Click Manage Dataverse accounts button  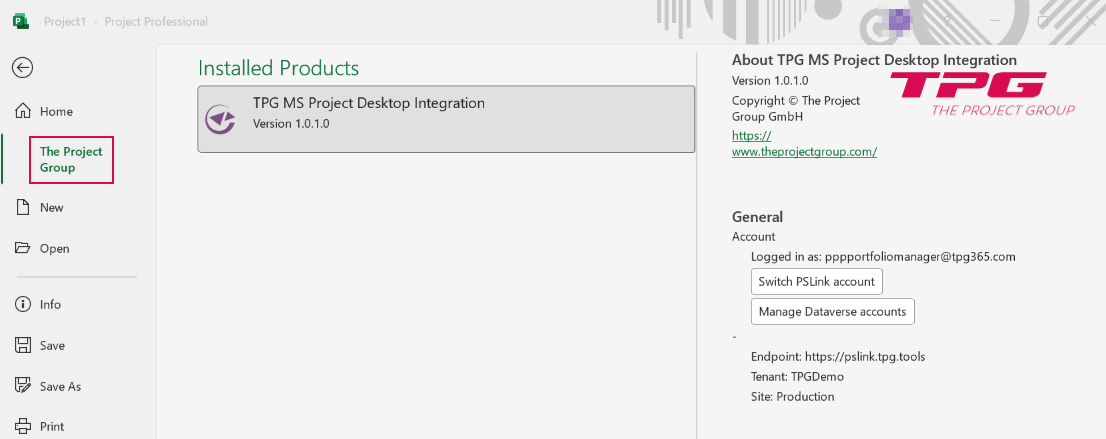(832, 311)
